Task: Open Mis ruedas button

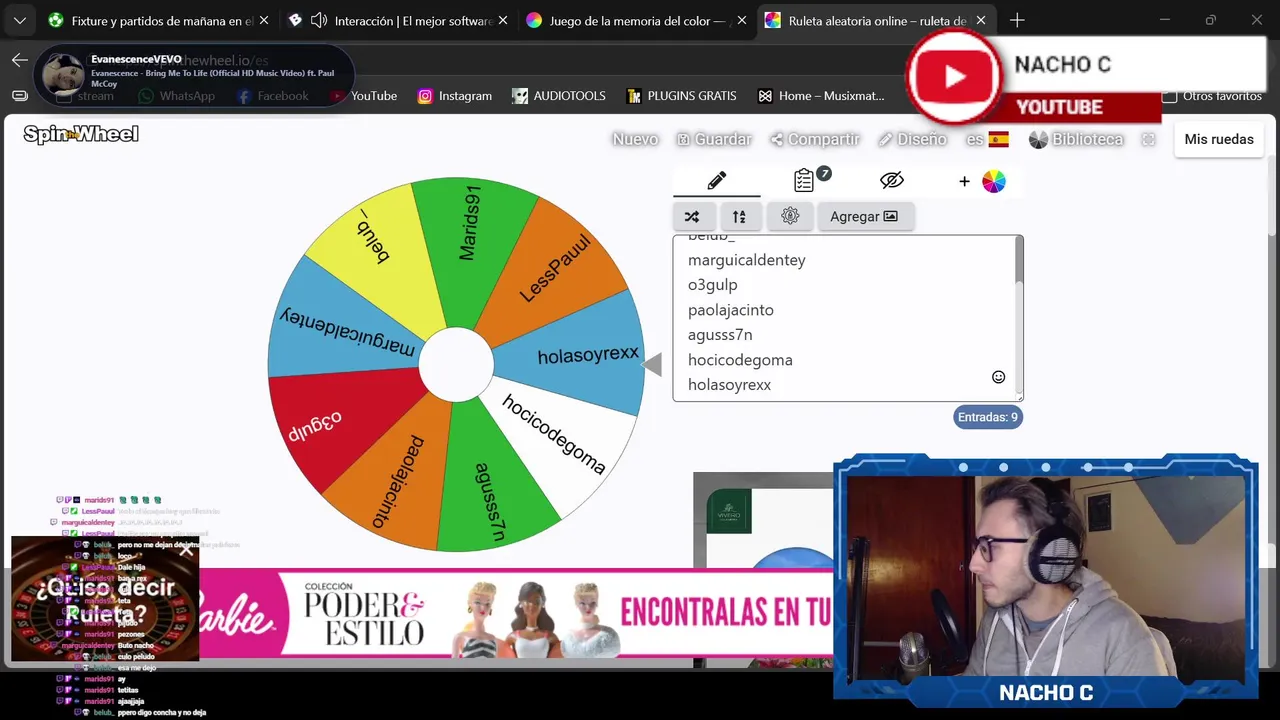Action: (1219, 139)
